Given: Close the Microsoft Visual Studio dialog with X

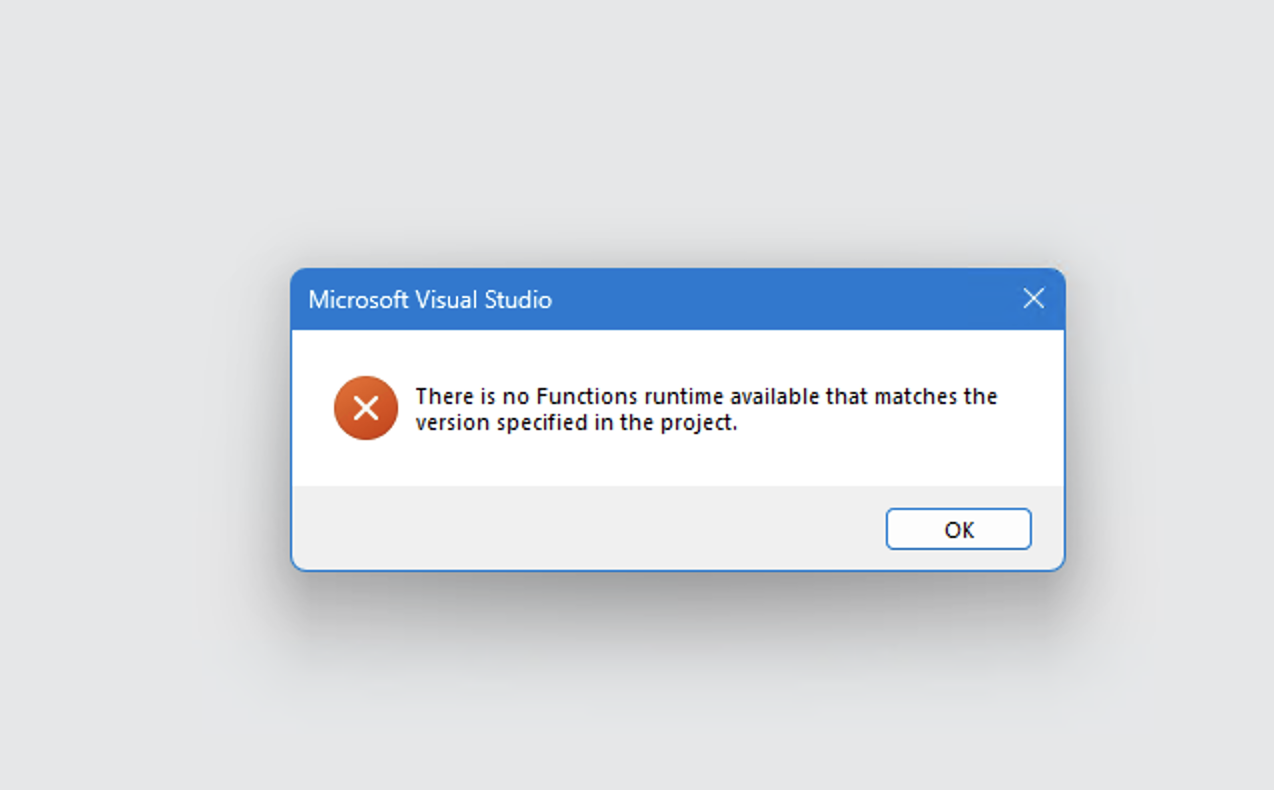Looking at the screenshot, I should [x=1033, y=298].
